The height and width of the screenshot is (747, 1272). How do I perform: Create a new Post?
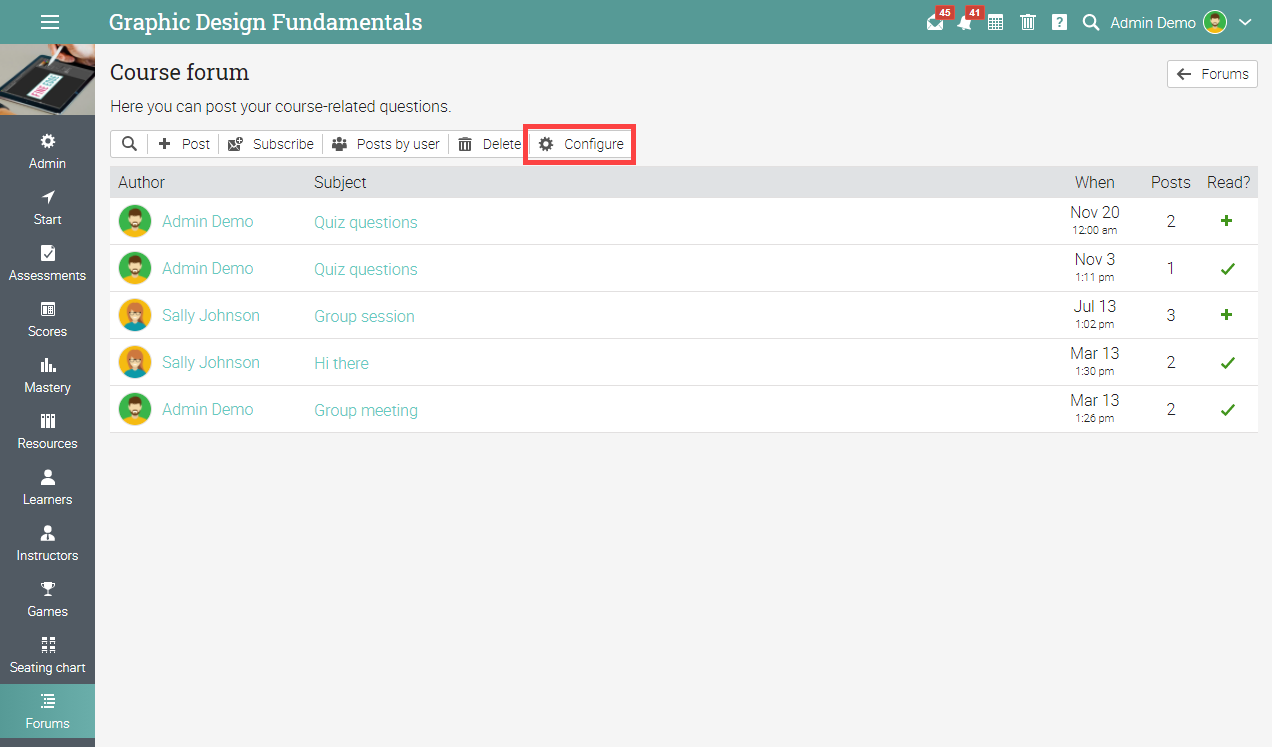[185, 144]
